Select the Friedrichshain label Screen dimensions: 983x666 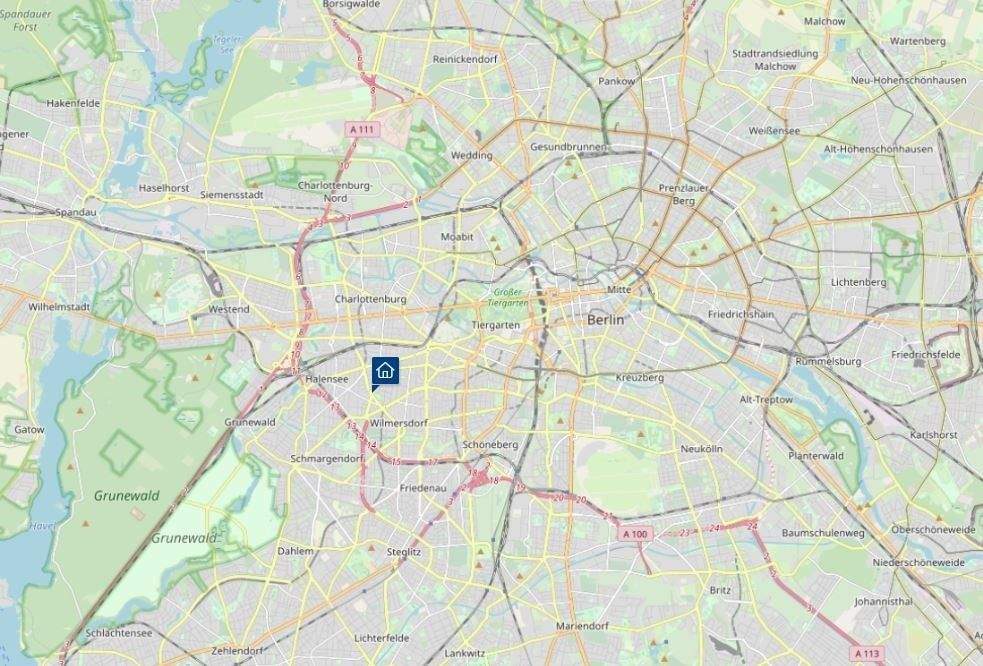741,314
